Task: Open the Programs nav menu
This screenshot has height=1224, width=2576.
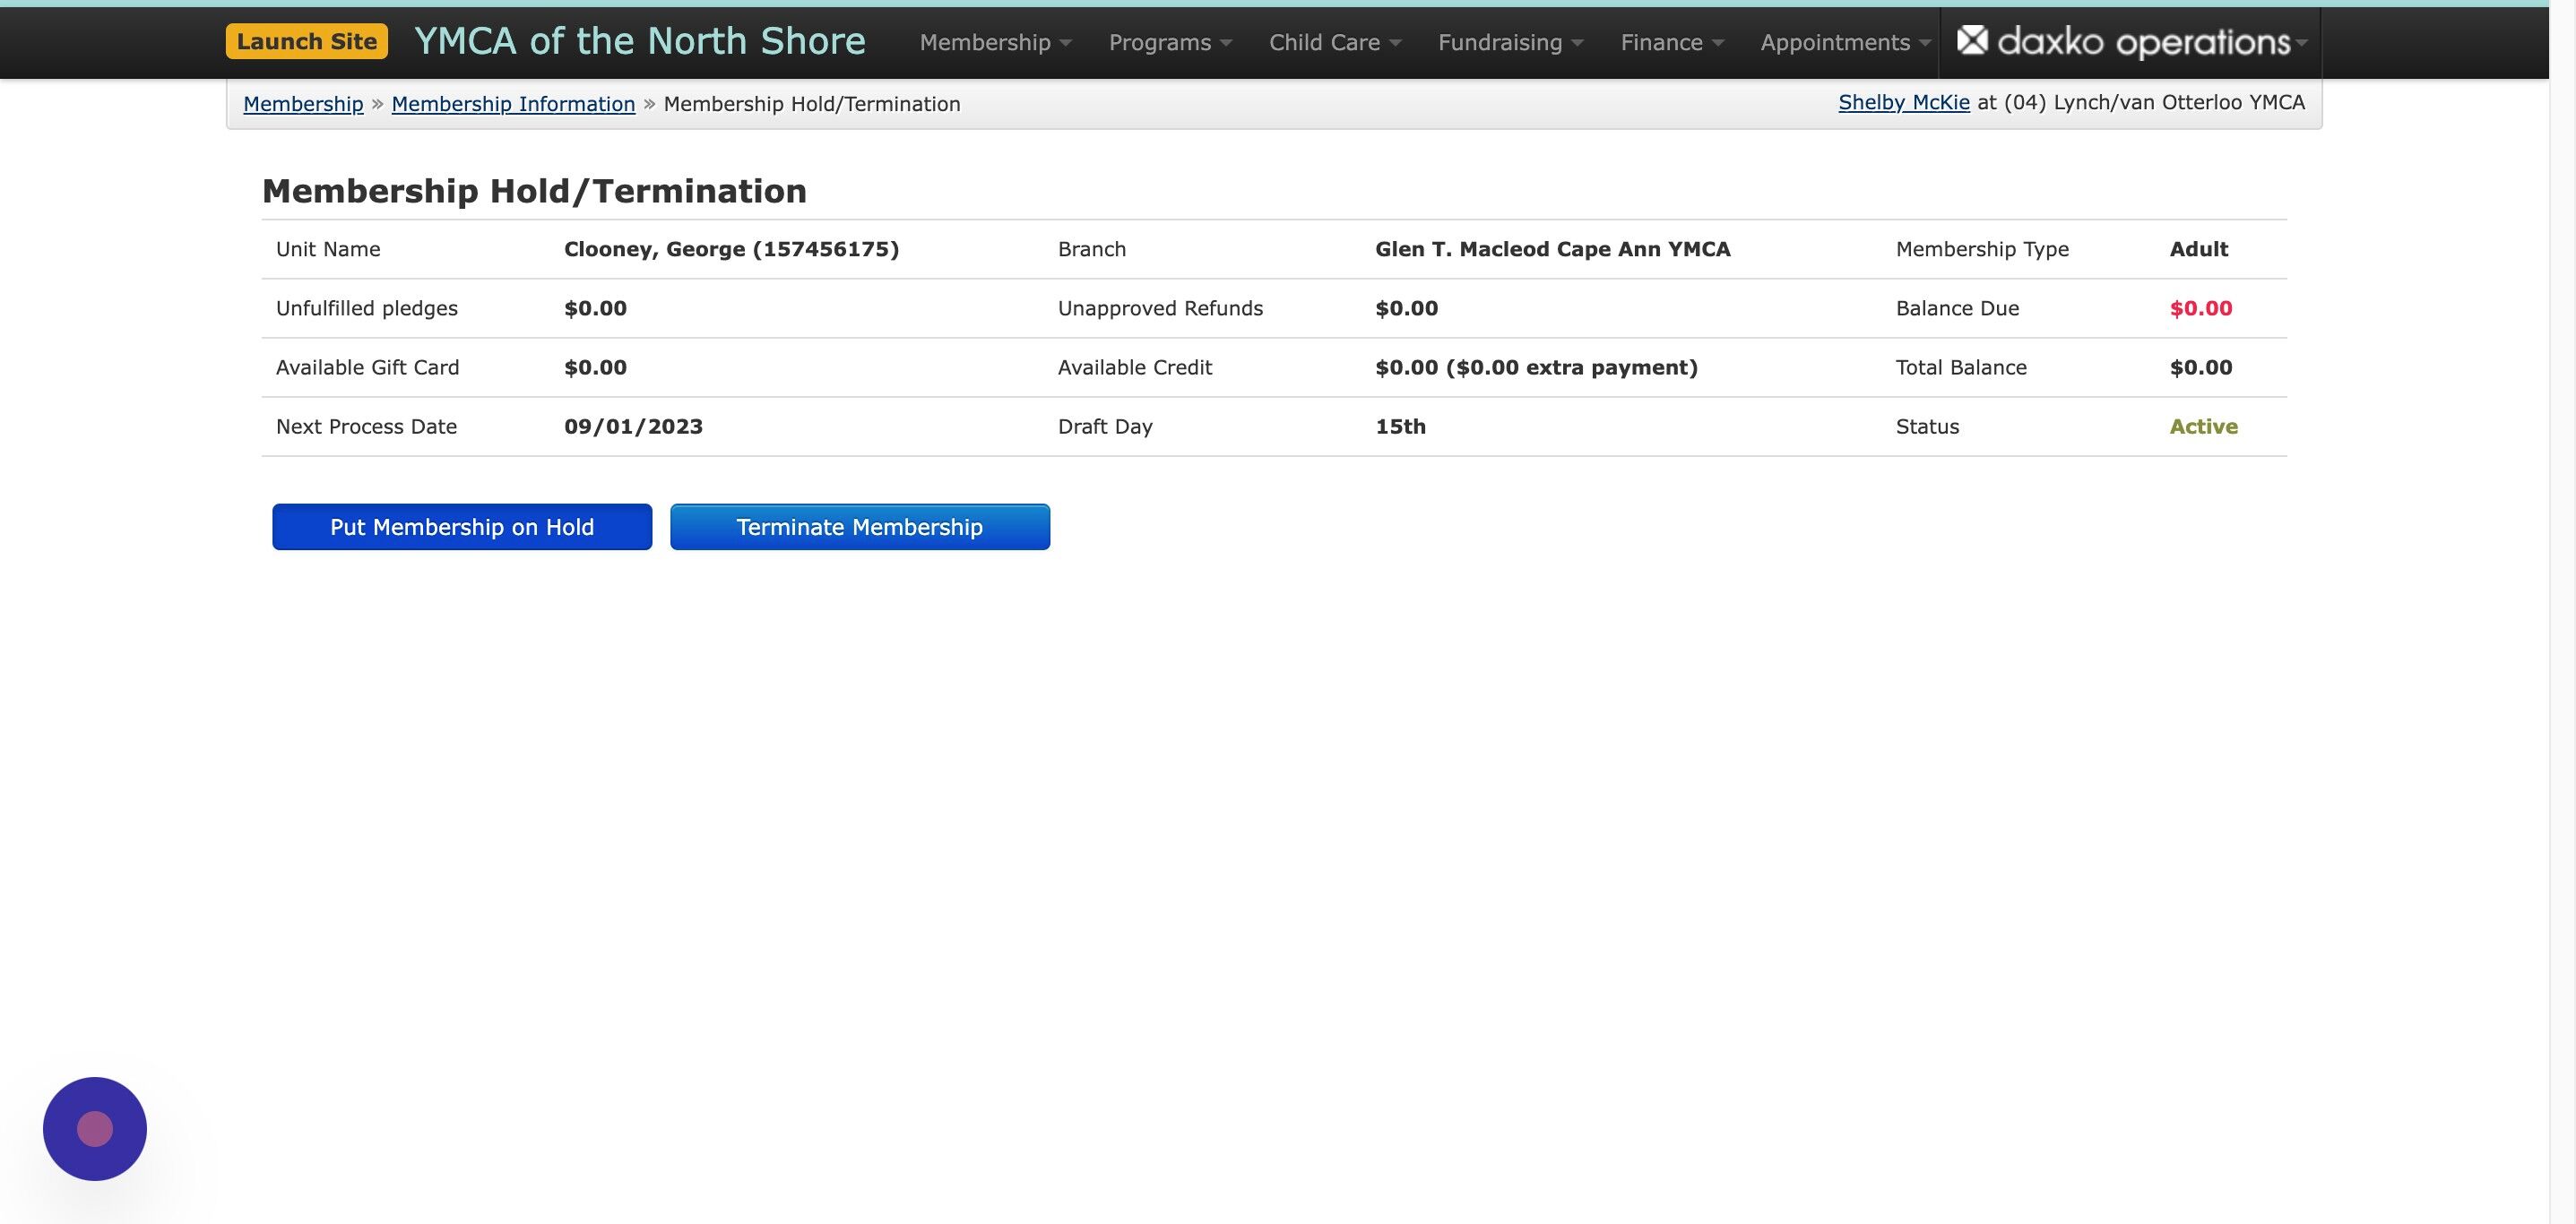Action: (1170, 42)
